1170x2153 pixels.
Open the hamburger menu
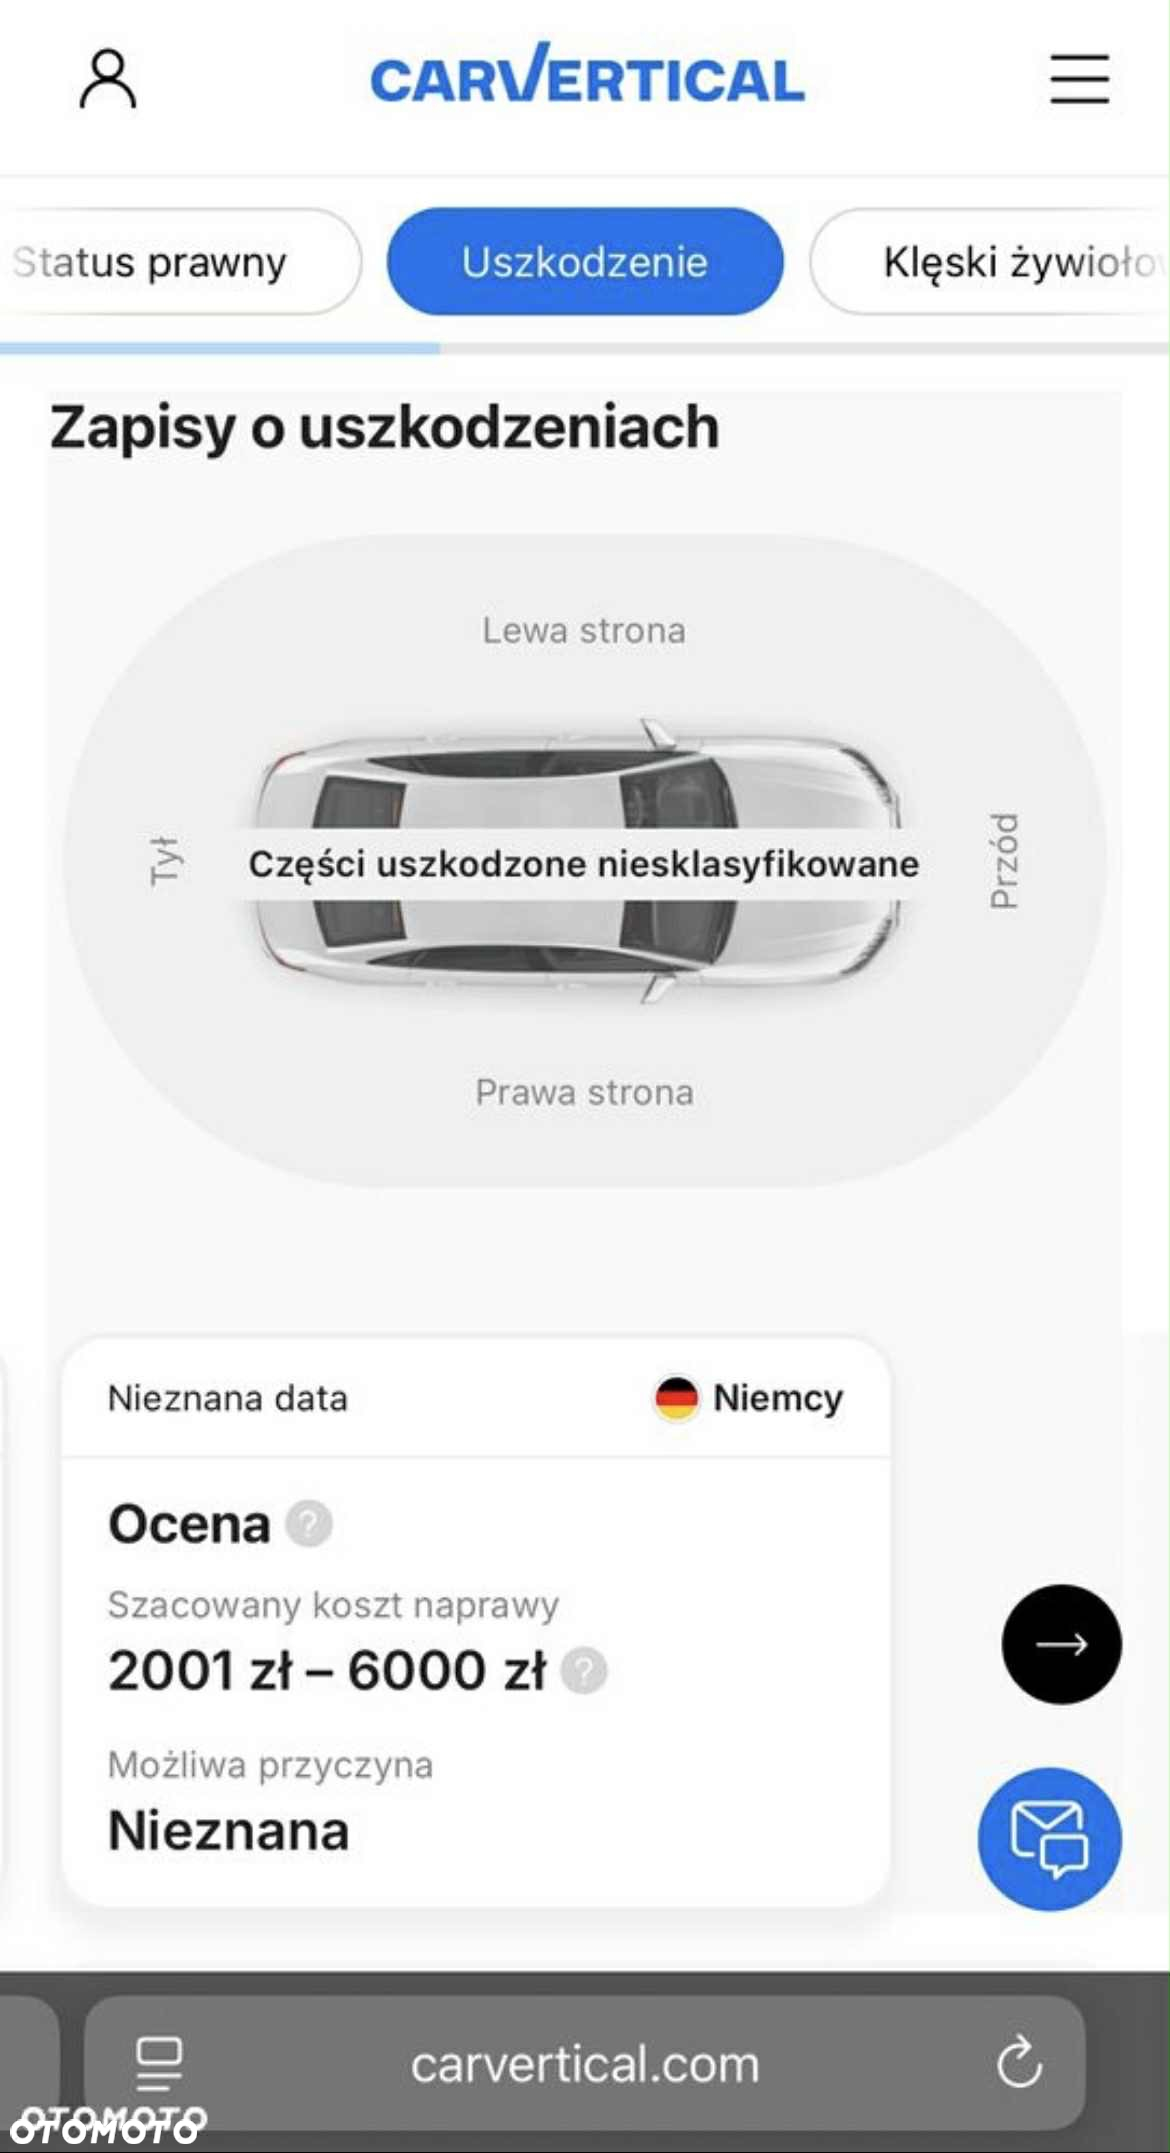[x=1079, y=79]
